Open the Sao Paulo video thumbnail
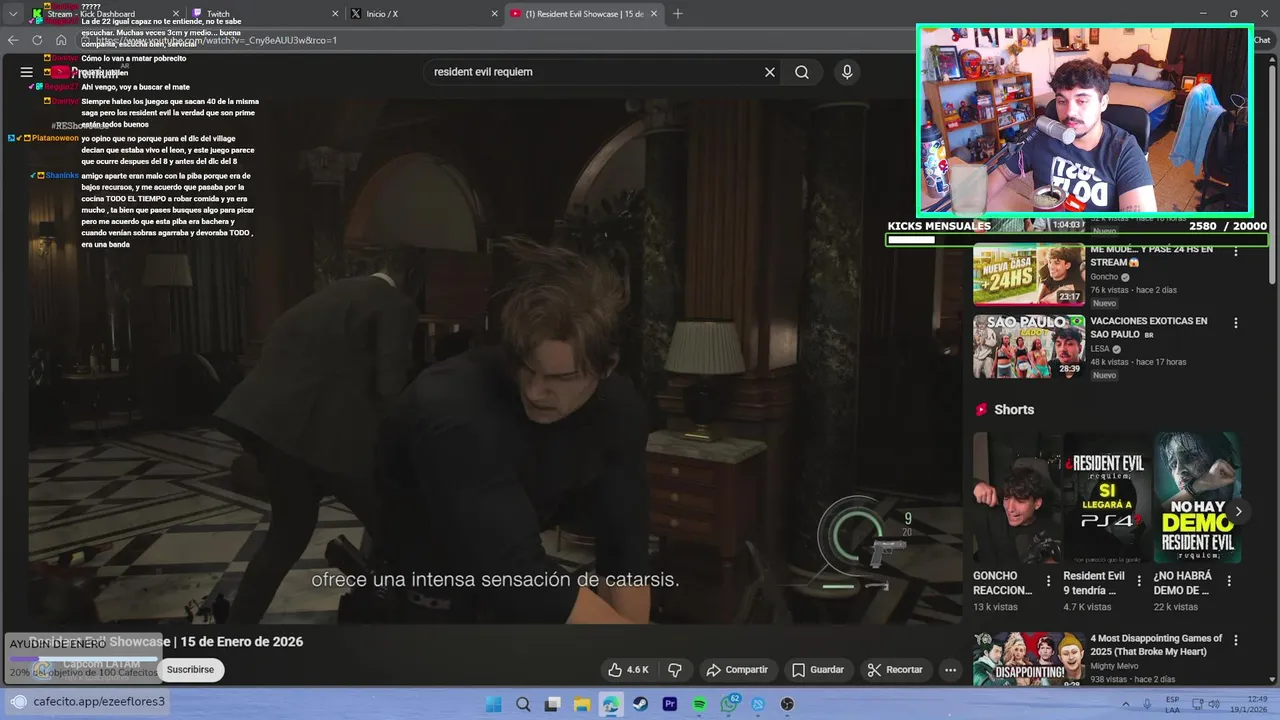 coord(1029,346)
